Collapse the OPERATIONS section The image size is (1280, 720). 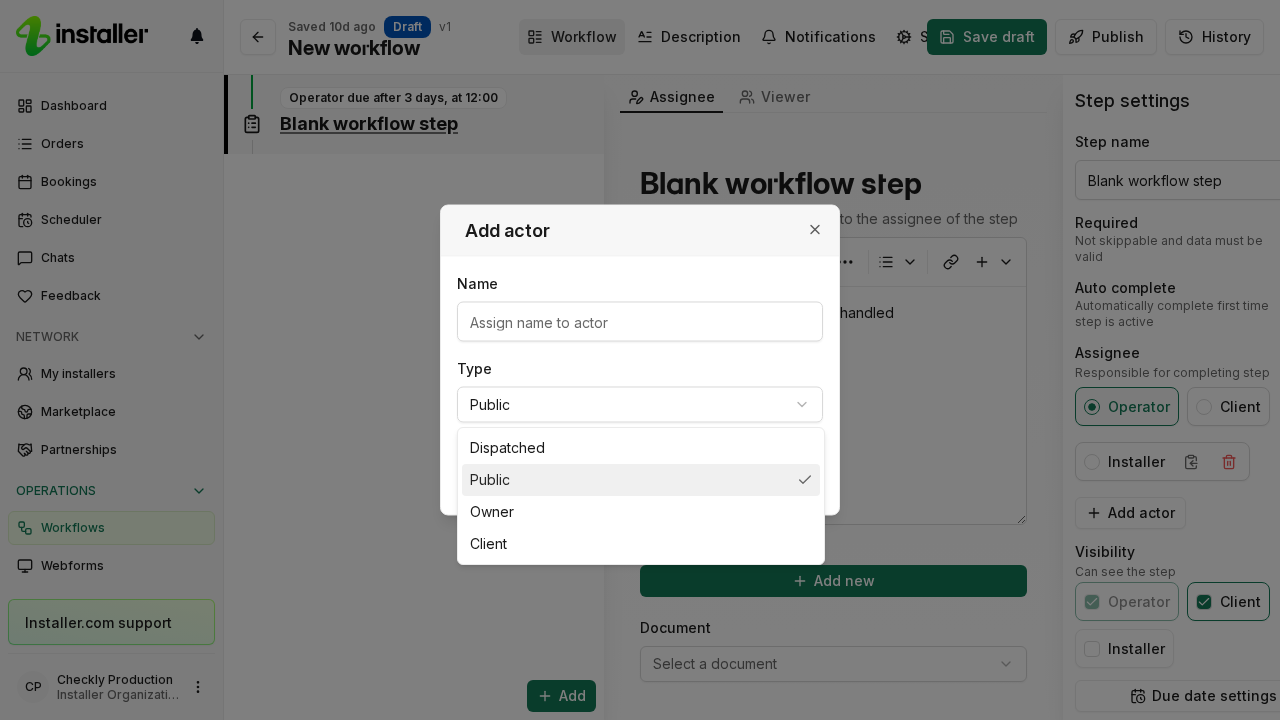[199, 491]
